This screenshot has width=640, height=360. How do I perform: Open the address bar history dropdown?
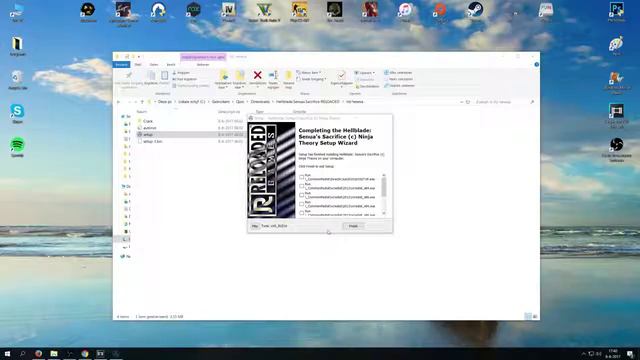click(461, 102)
